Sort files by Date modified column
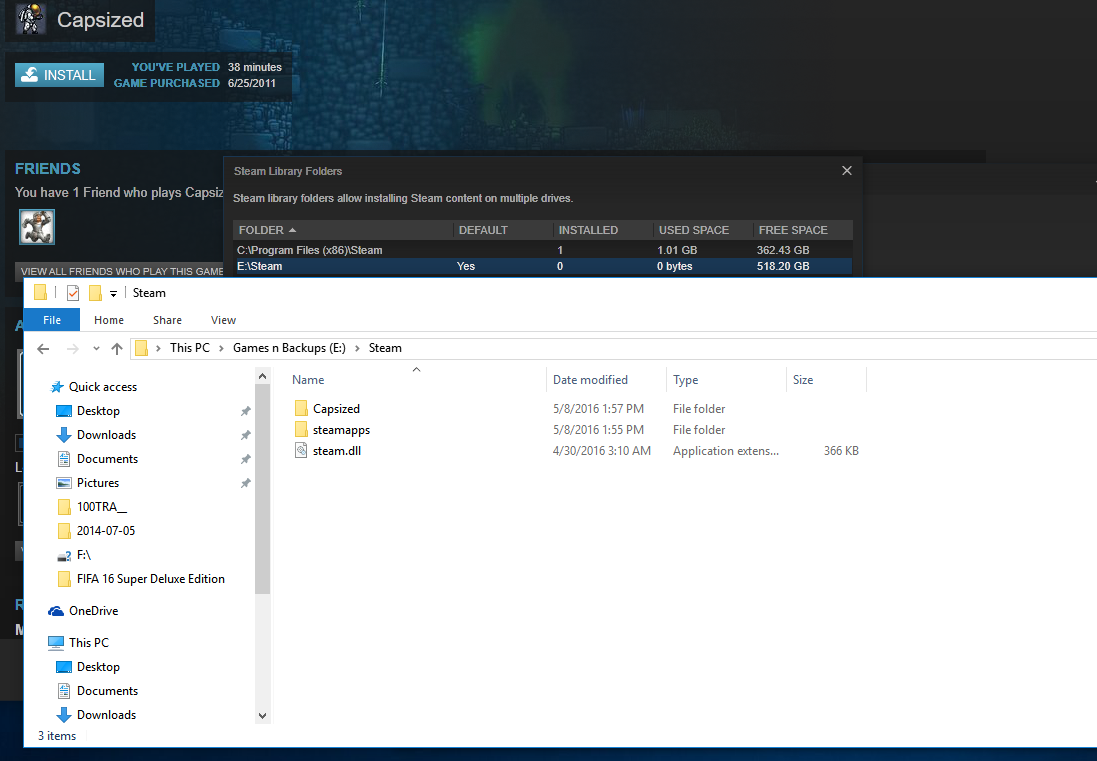This screenshot has width=1097, height=761. 606,380
